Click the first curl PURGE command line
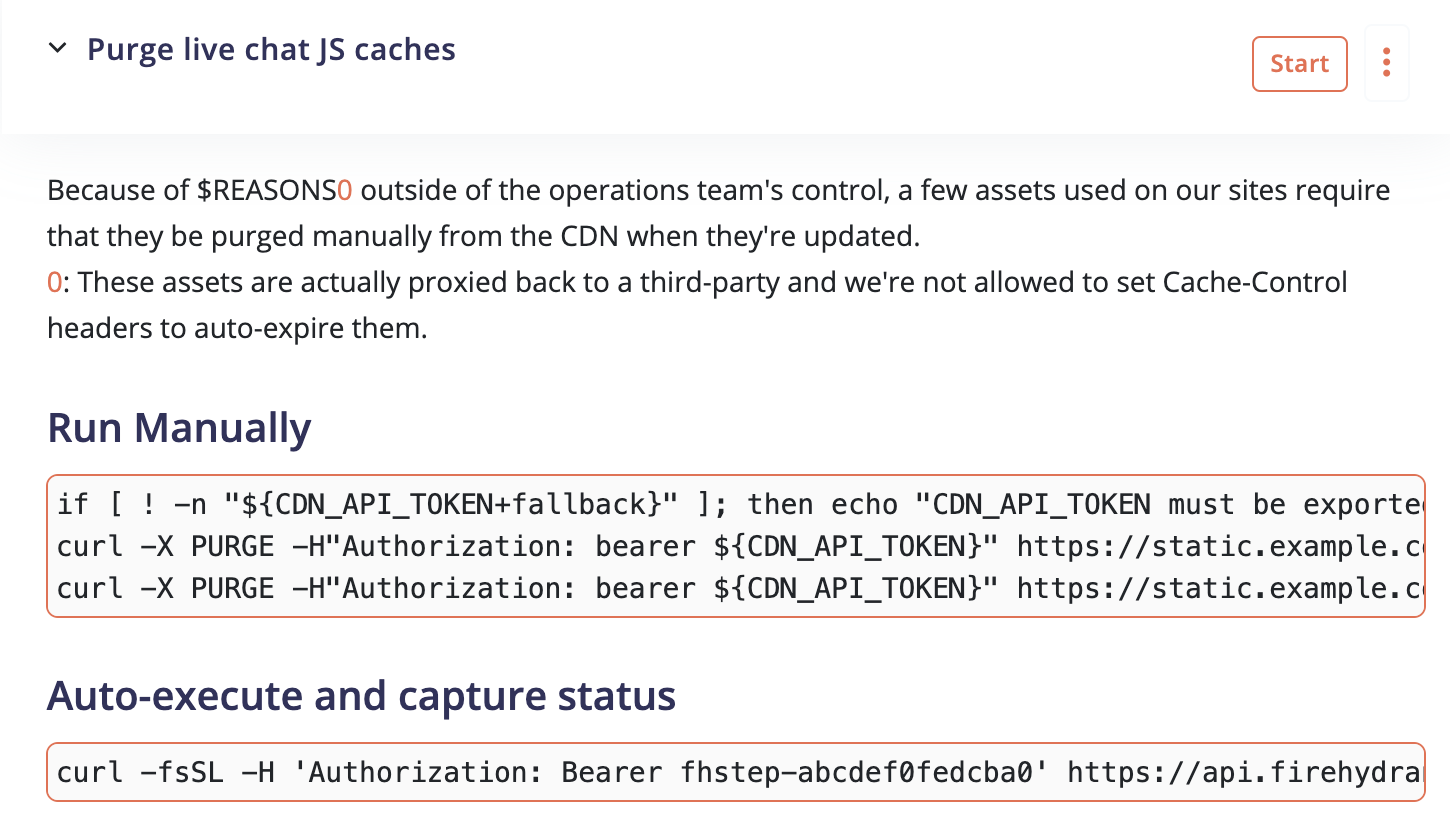 click(500, 546)
